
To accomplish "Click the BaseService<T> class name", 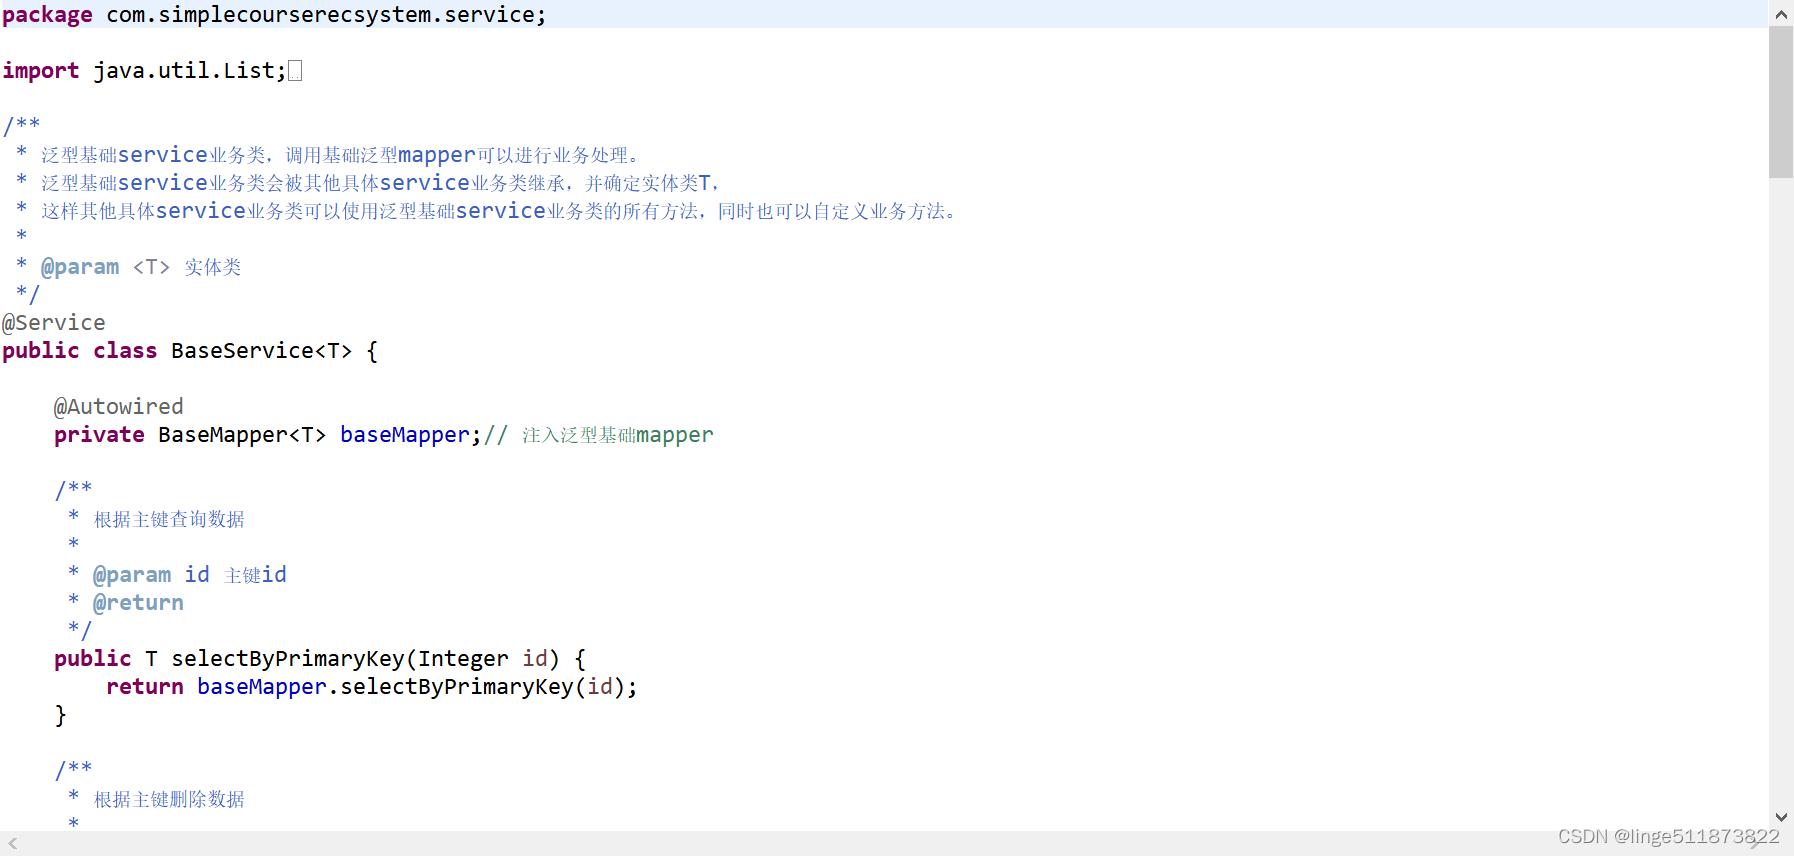I will pyautogui.click(x=261, y=351).
